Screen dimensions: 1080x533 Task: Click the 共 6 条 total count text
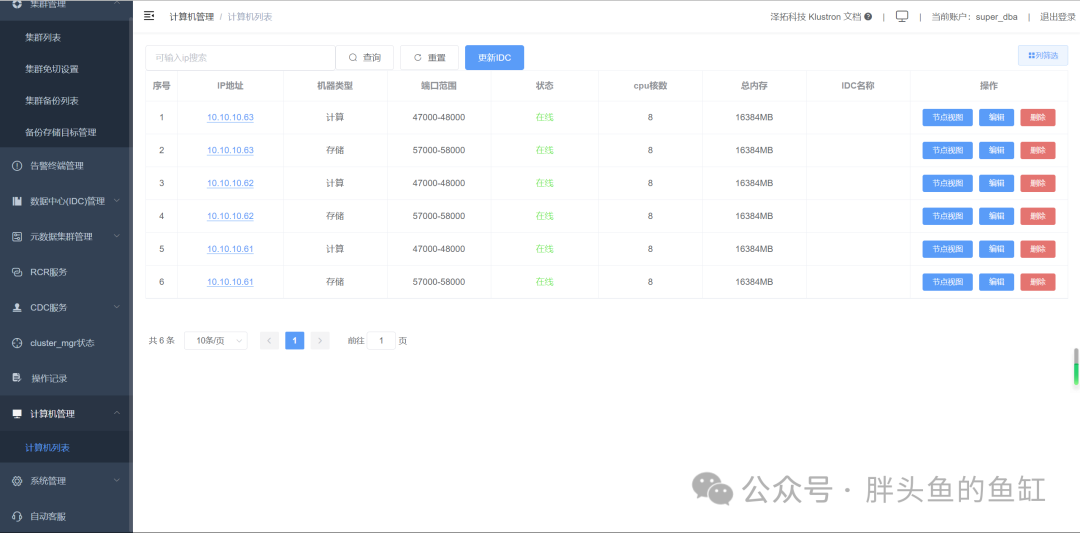pos(162,340)
